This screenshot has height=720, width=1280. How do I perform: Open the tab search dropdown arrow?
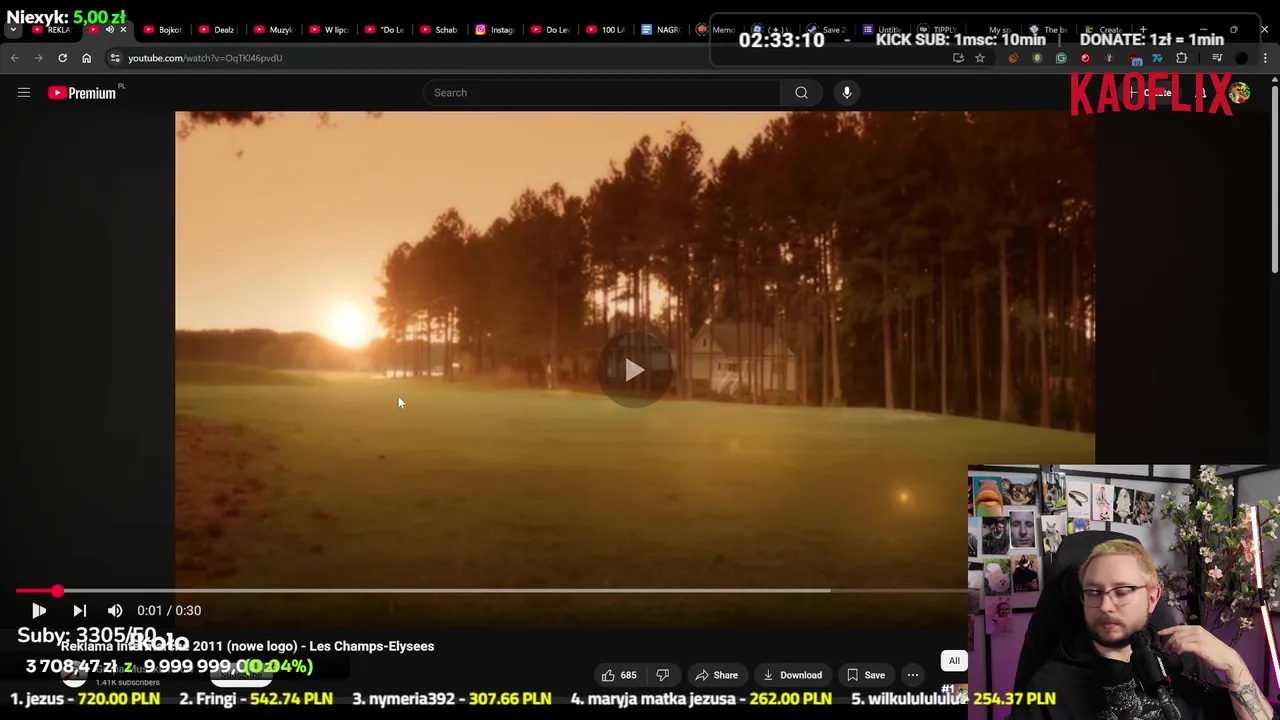pyautogui.click(x=12, y=30)
